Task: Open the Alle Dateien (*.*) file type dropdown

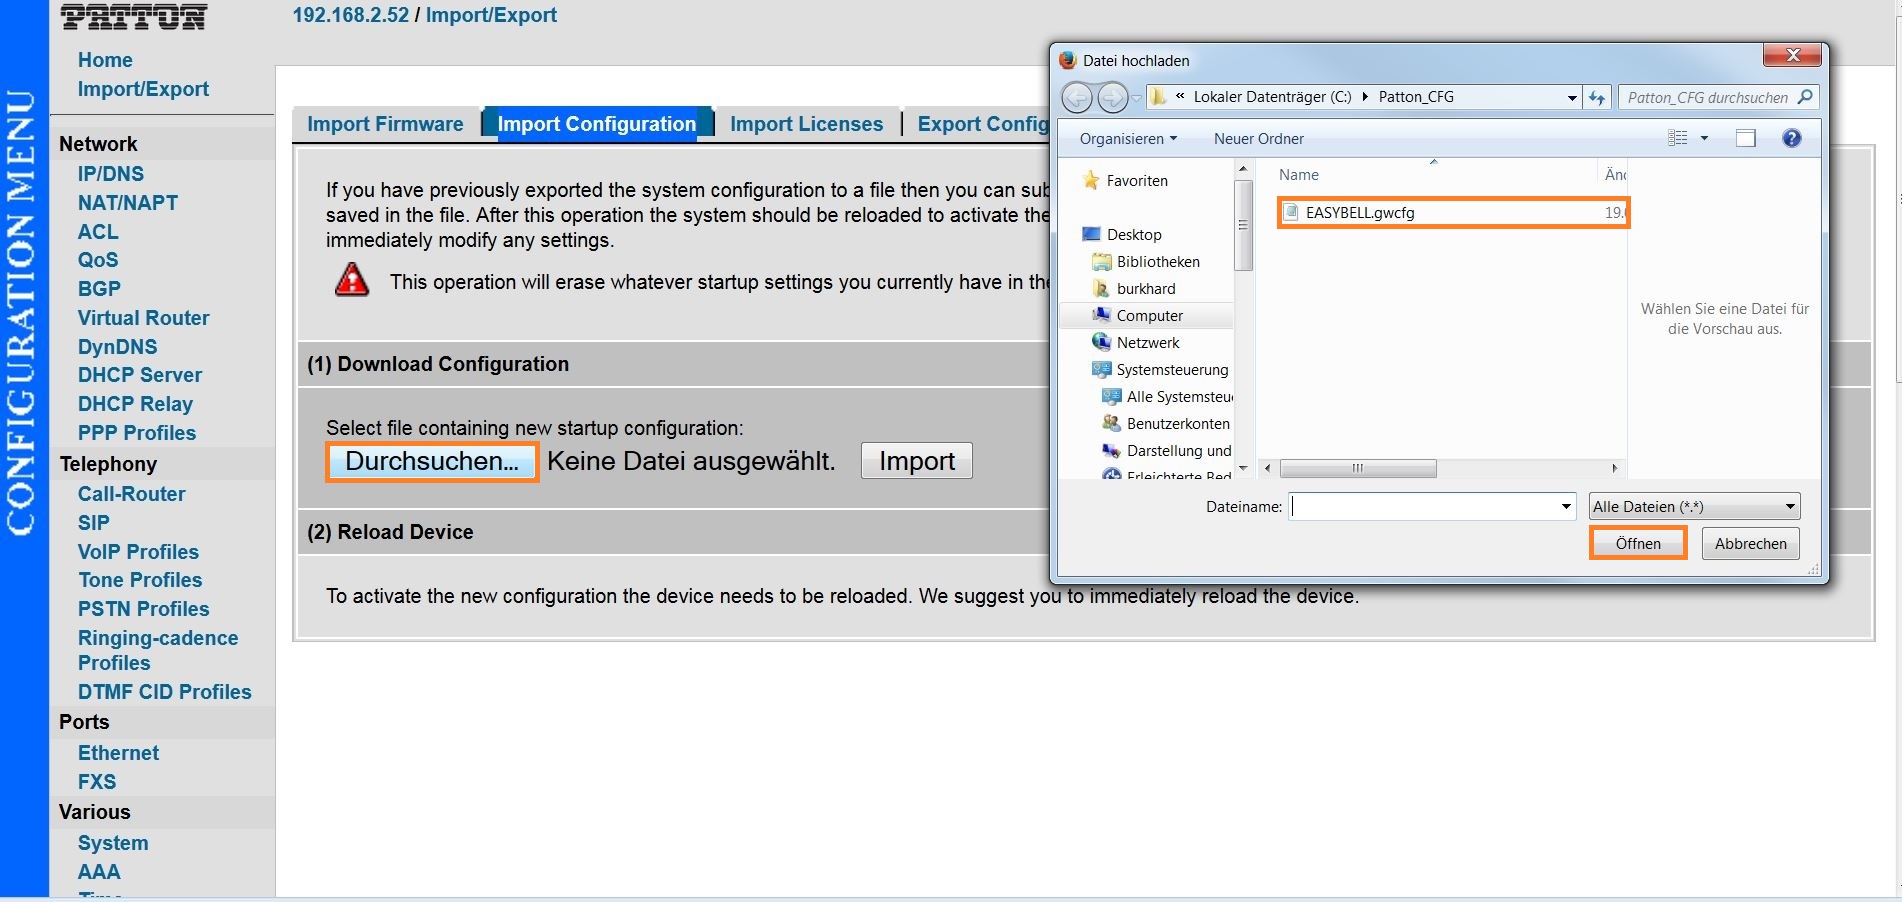Action: point(1692,506)
